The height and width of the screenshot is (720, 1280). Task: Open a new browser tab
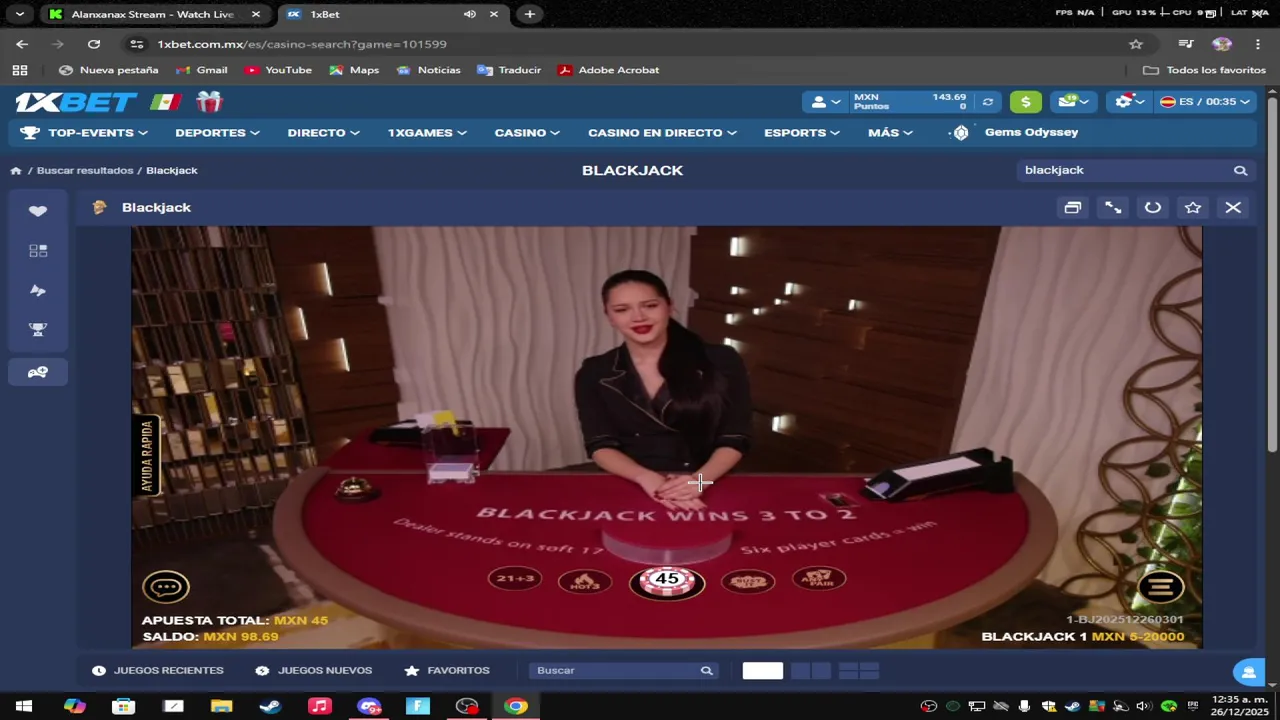click(529, 14)
